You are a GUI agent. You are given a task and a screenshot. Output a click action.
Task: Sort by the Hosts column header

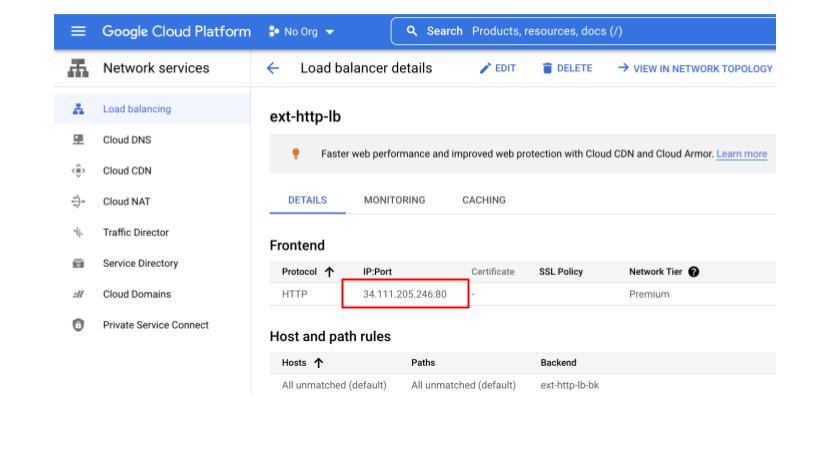click(294, 363)
